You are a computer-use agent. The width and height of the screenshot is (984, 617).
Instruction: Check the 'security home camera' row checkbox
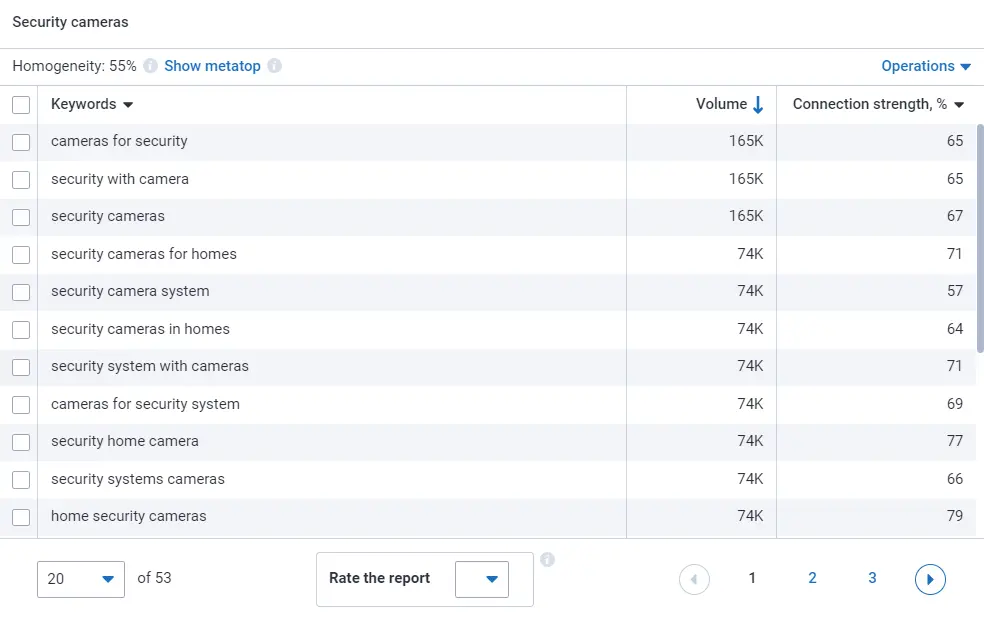(21, 443)
